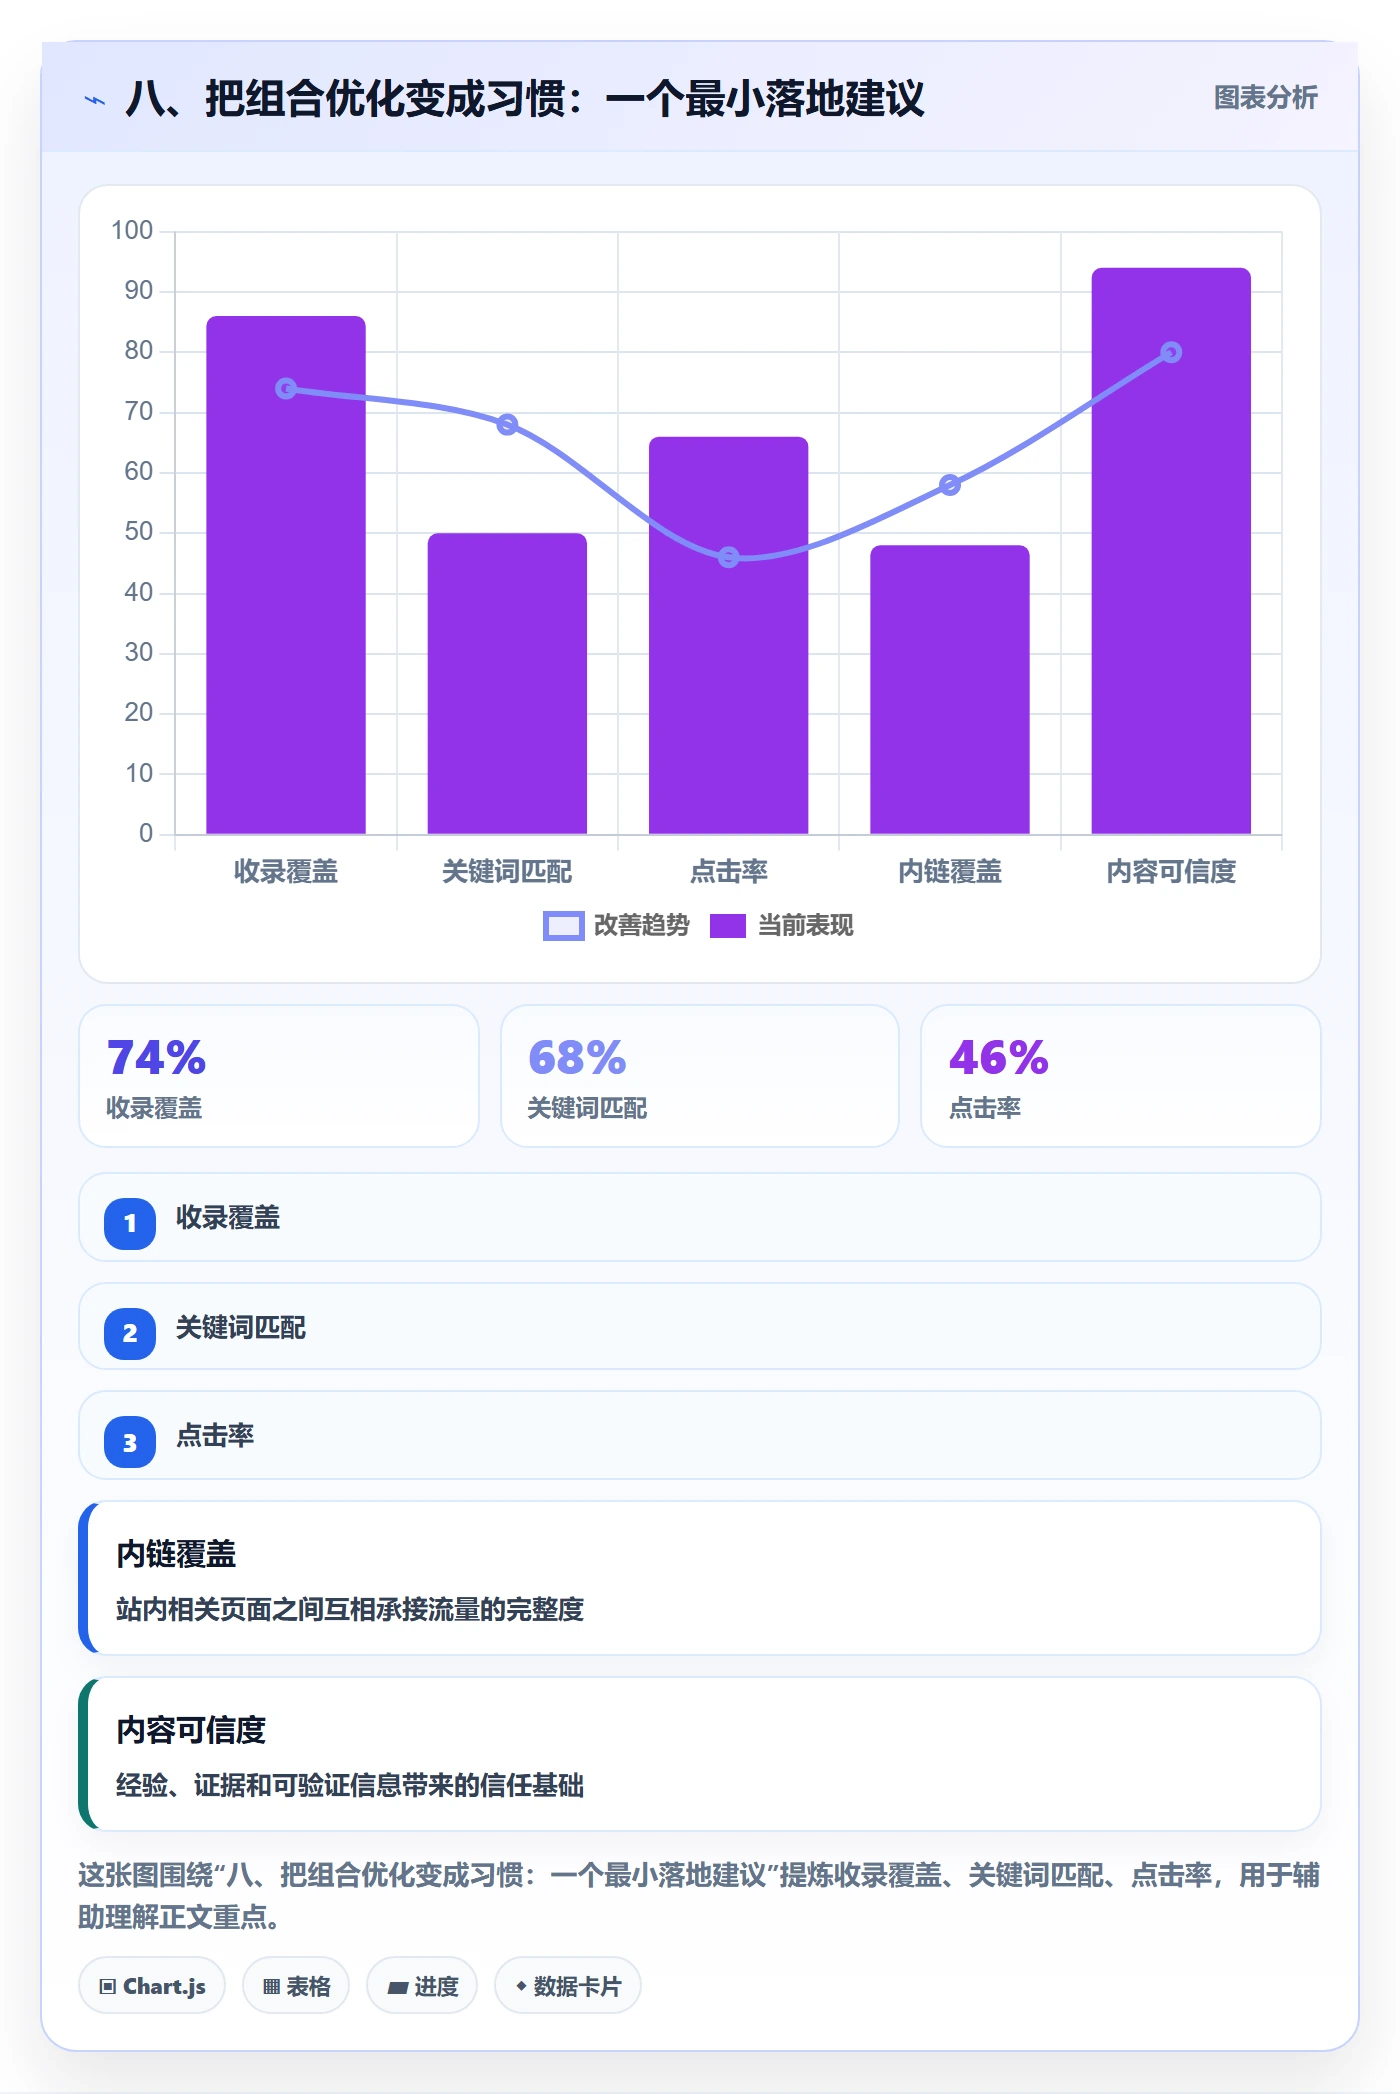Image resolution: width=1400 pixels, height=2094 pixels.
Task: Click the trend line point above 关键词匹配
Action: click(x=507, y=425)
